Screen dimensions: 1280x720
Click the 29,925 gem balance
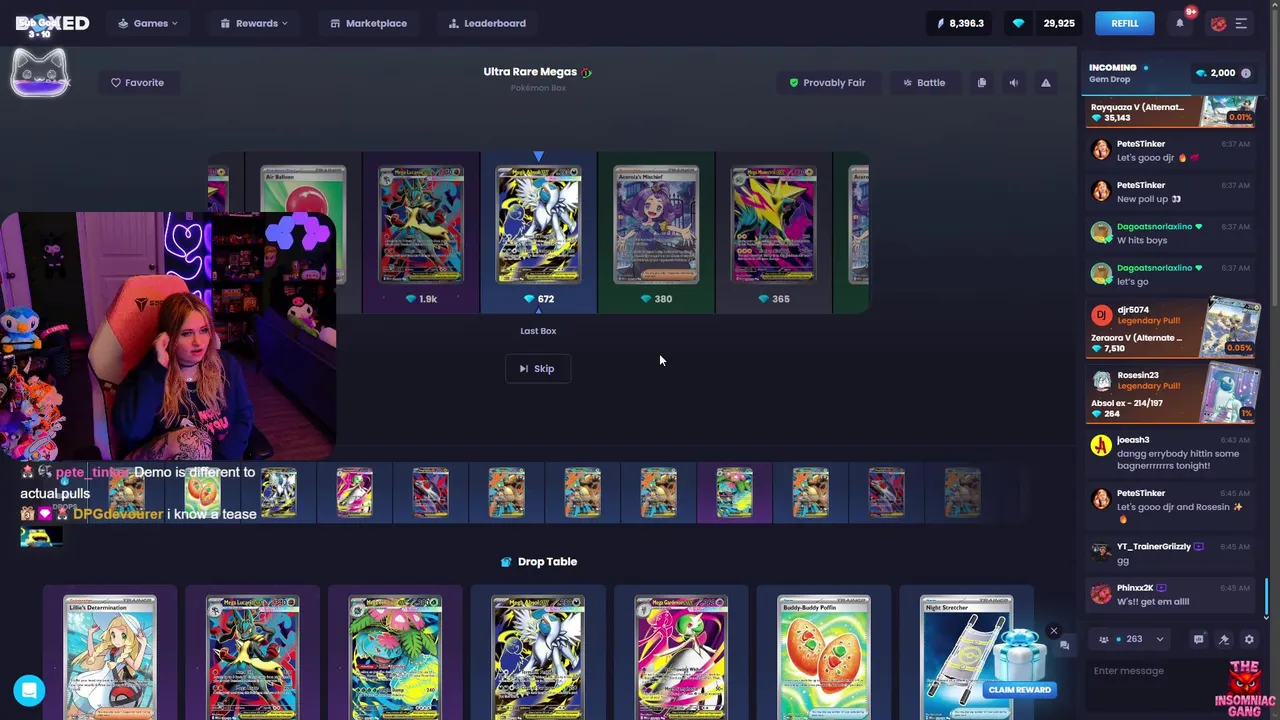coord(1059,23)
